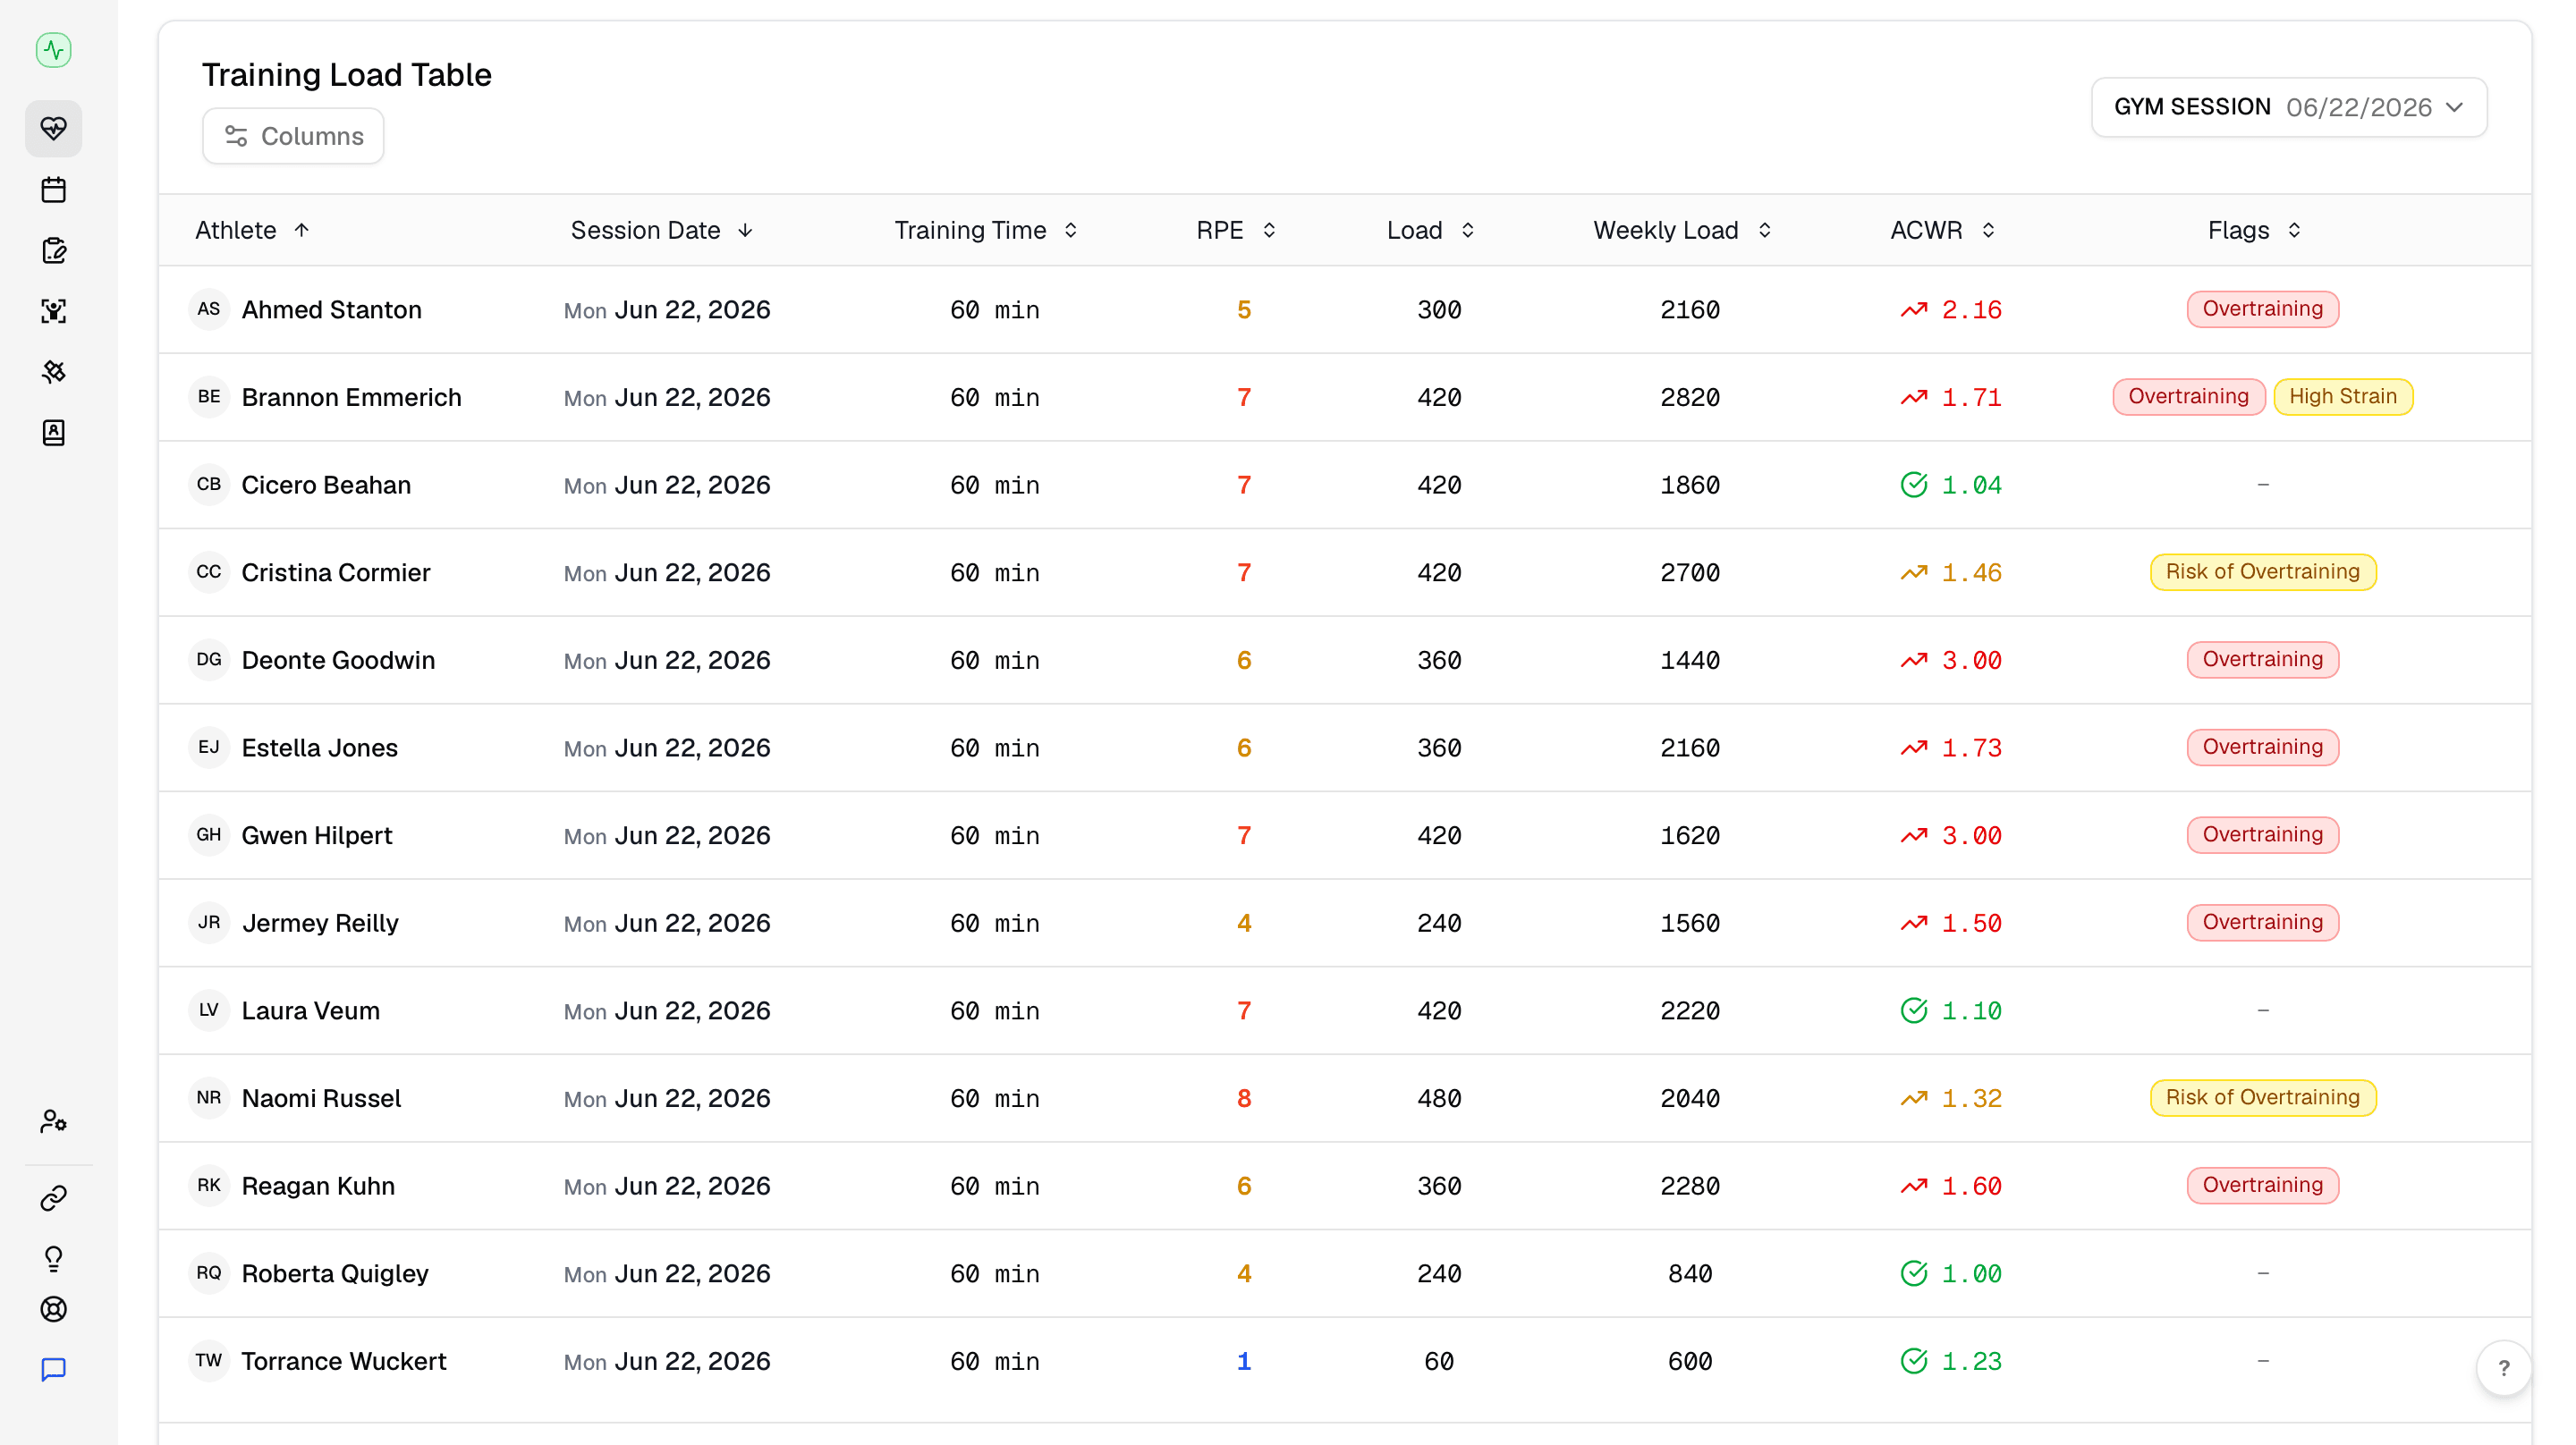Open athlete Estella Jones
The height and width of the screenshot is (1445, 2576).
pos(320,748)
